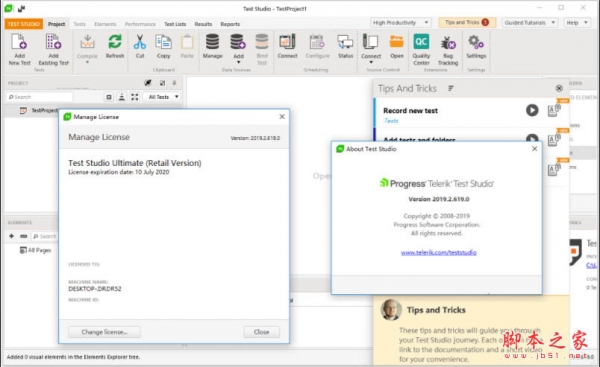Image resolution: width=600 pixels, height=367 pixels.
Task: Click filter icon beside Tips And Tricks title
Action: [451, 88]
